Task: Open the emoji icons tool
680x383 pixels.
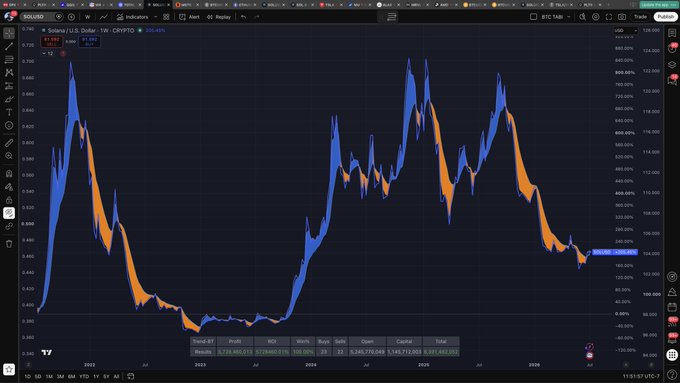Action: pyautogui.click(x=9, y=125)
